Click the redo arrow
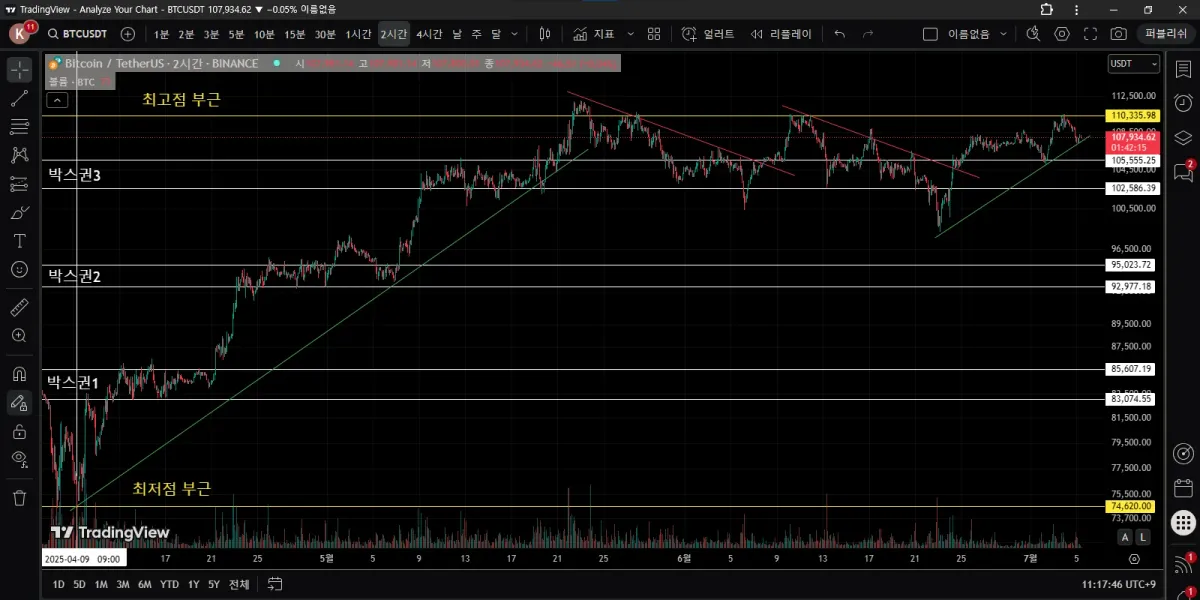This screenshot has height=600, width=1200. pos(867,34)
